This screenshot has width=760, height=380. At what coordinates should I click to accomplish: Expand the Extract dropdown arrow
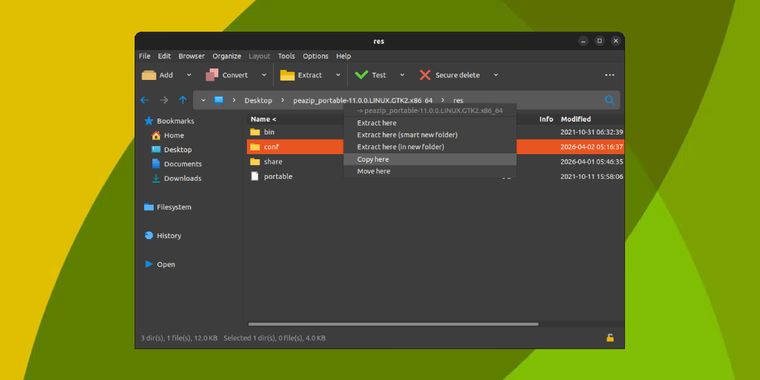338,75
